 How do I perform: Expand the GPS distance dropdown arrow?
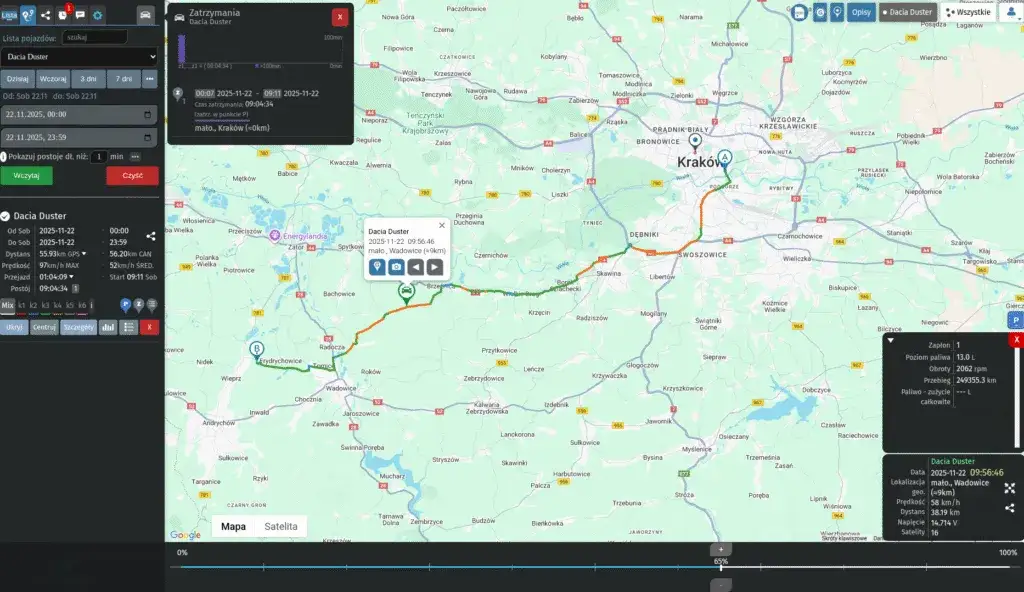(84, 254)
